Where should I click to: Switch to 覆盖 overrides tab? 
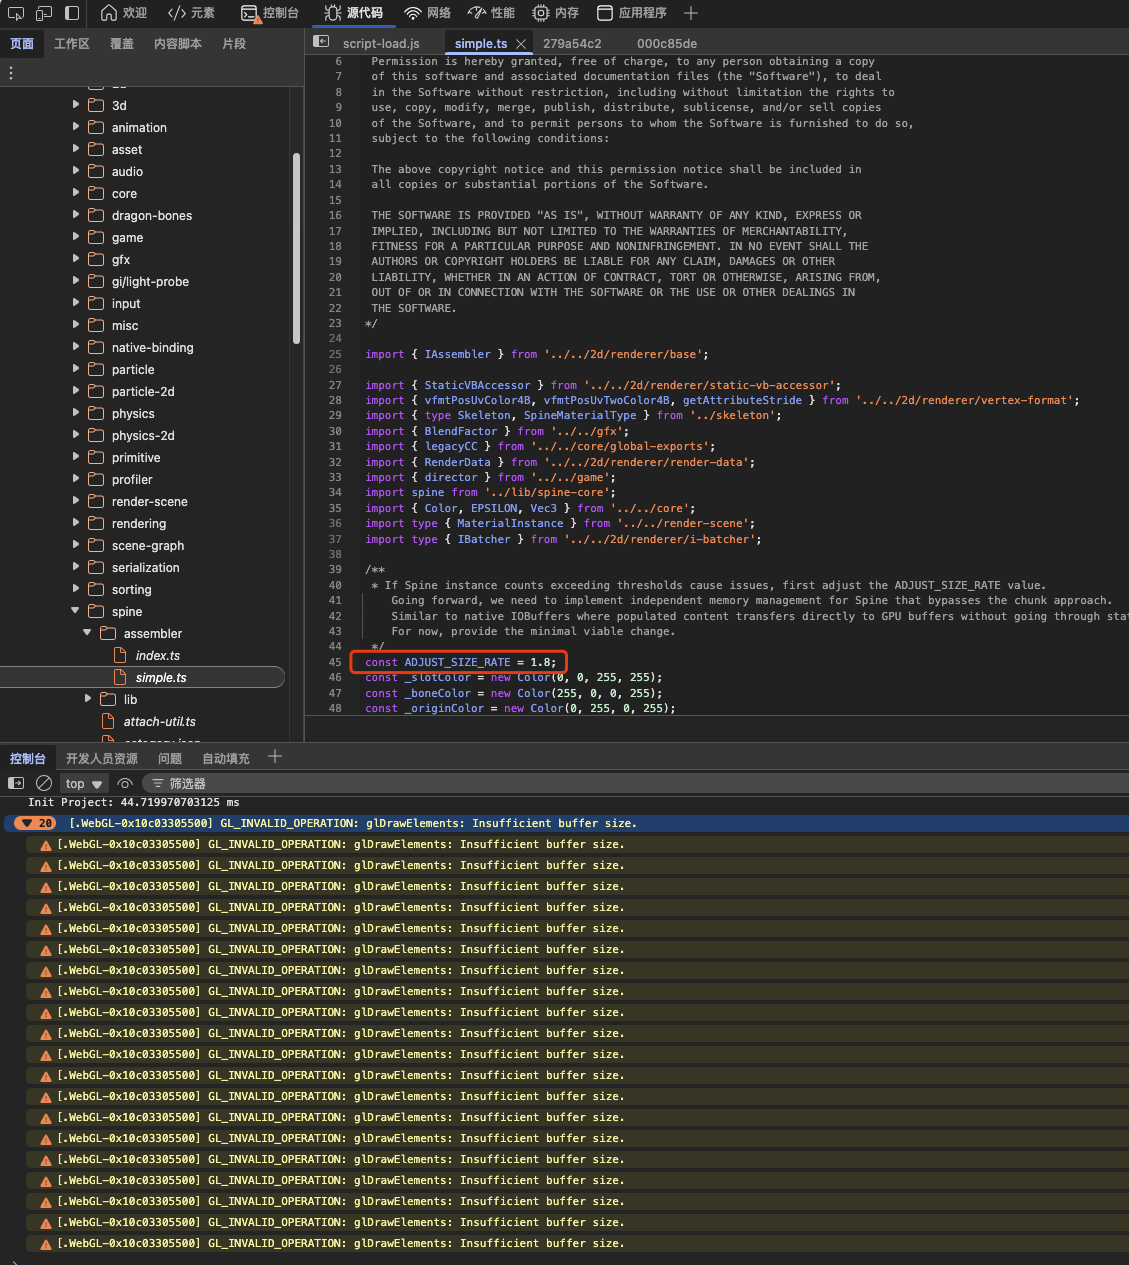click(122, 44)
